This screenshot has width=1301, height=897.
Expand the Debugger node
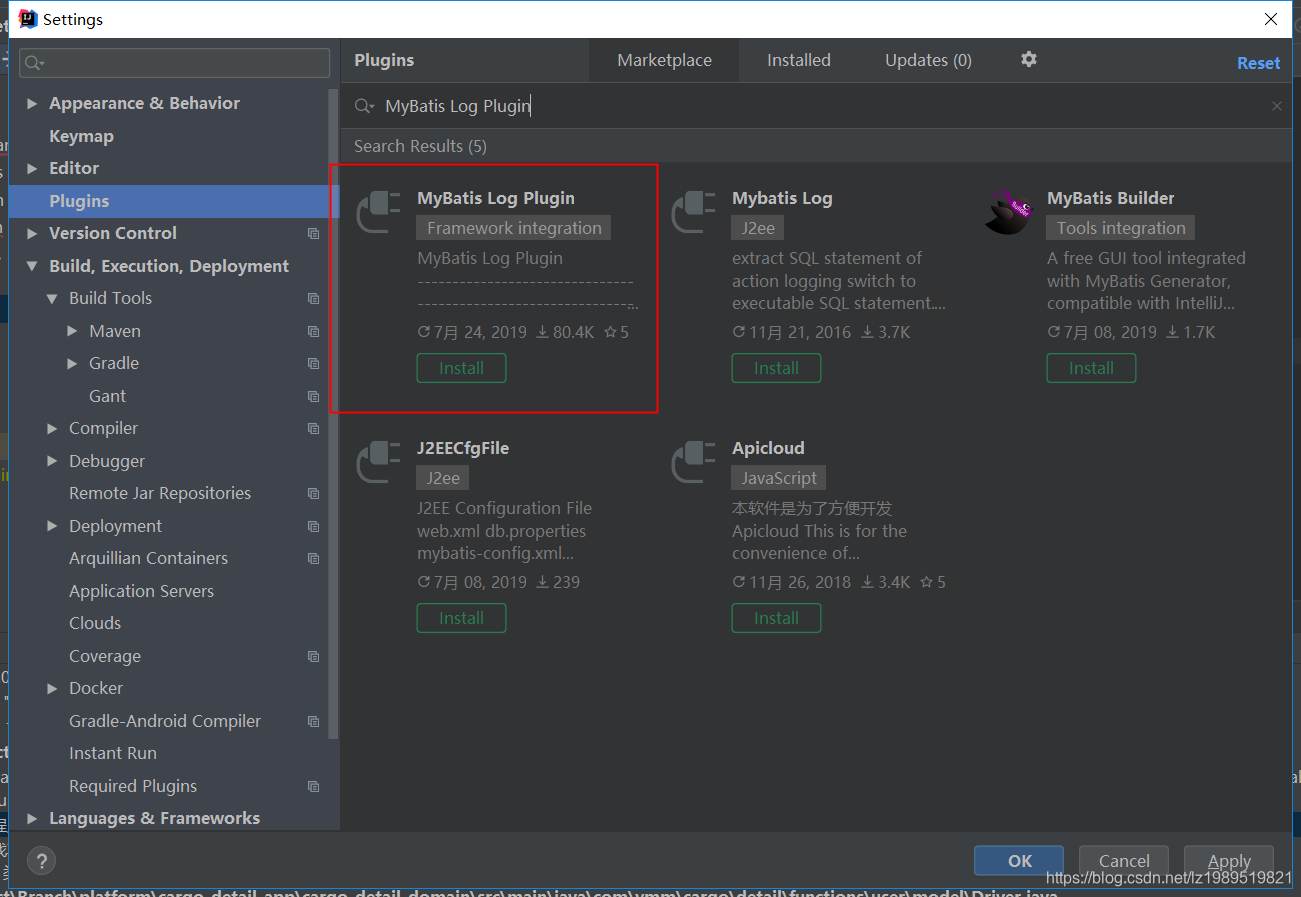[52, 461]
